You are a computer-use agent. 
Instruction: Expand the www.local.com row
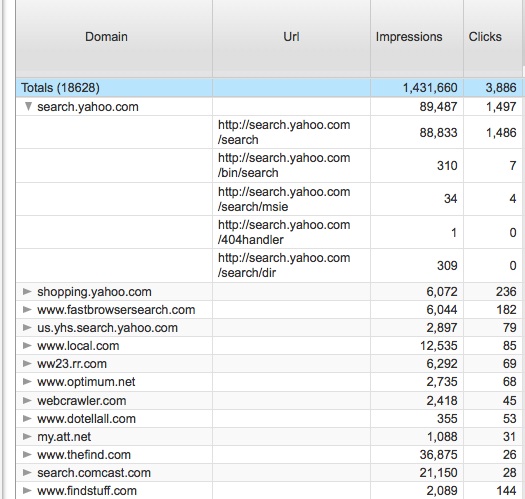(27, 346)
